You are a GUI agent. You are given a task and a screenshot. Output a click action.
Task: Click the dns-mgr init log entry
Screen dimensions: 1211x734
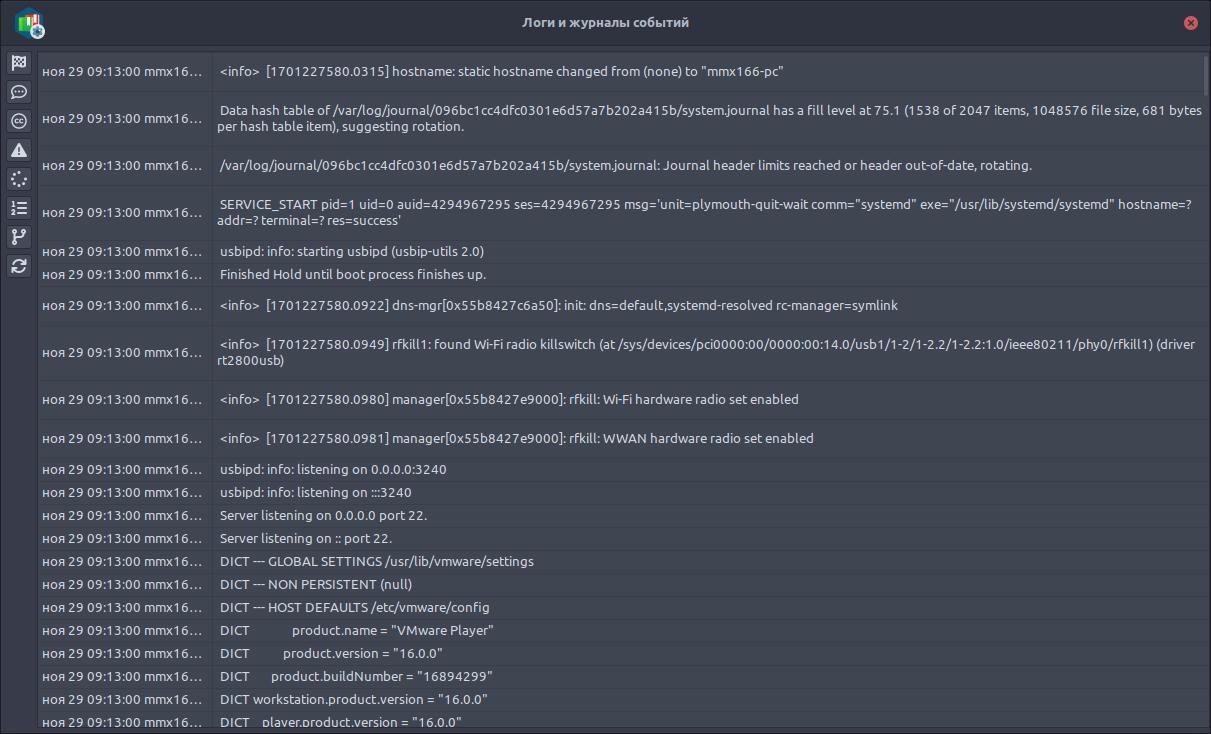pyautogui.click(x=622, y=306)
